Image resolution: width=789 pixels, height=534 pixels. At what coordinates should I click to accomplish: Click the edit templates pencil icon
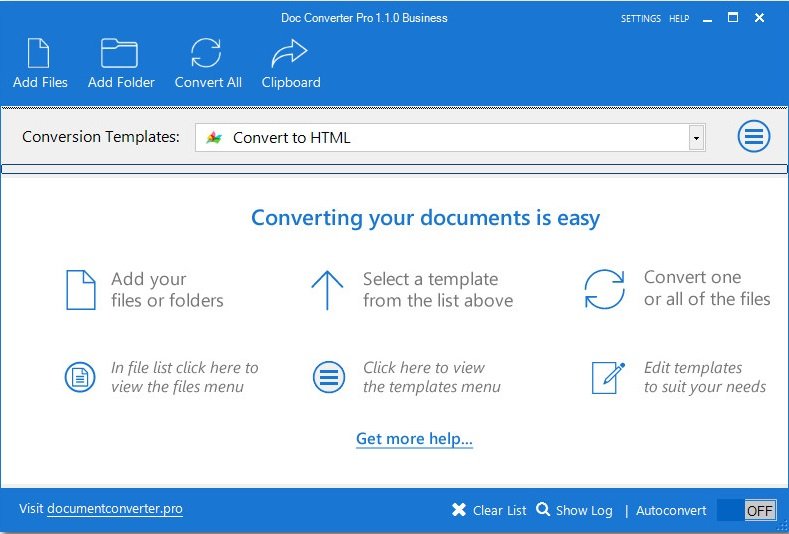coord(607,377)
